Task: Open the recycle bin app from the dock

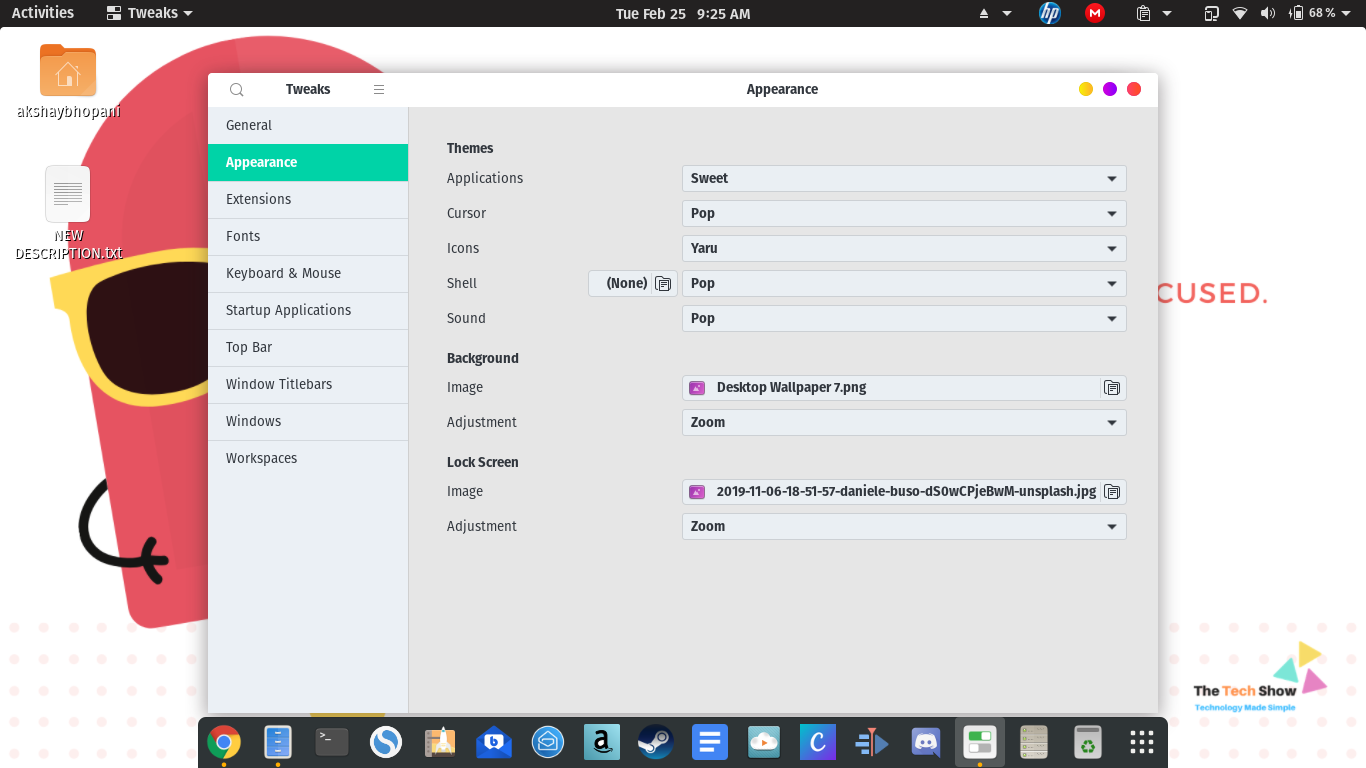Action: 1087,742
